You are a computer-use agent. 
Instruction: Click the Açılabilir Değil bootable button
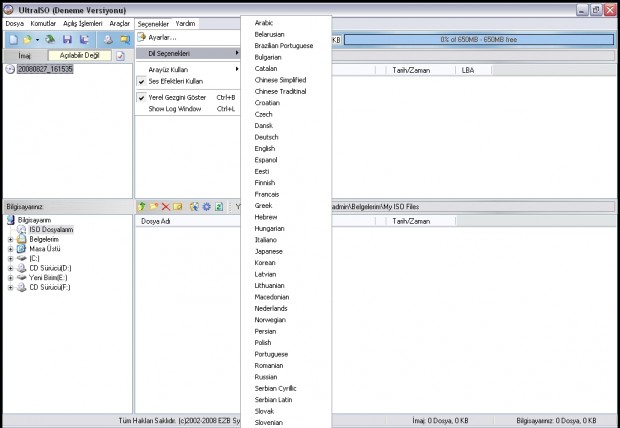[80, 55]
